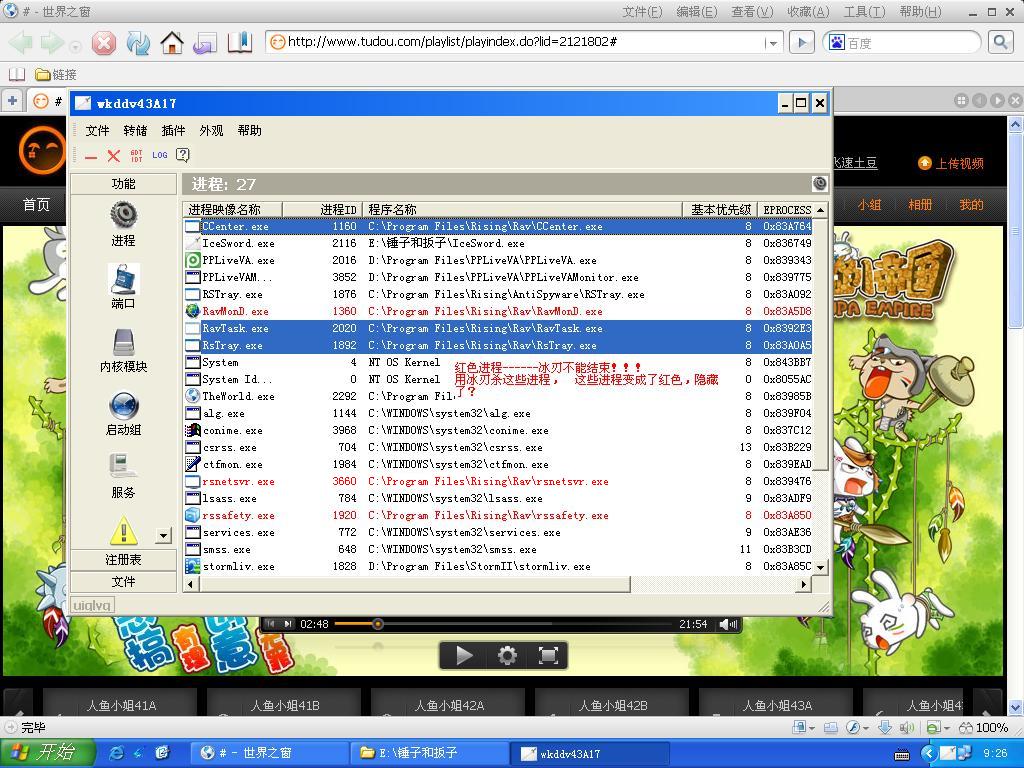Screen dimensions: 1024x768
Task: Click the 人鱼小姐41B video thumbnail
Action: click(285, 705)
